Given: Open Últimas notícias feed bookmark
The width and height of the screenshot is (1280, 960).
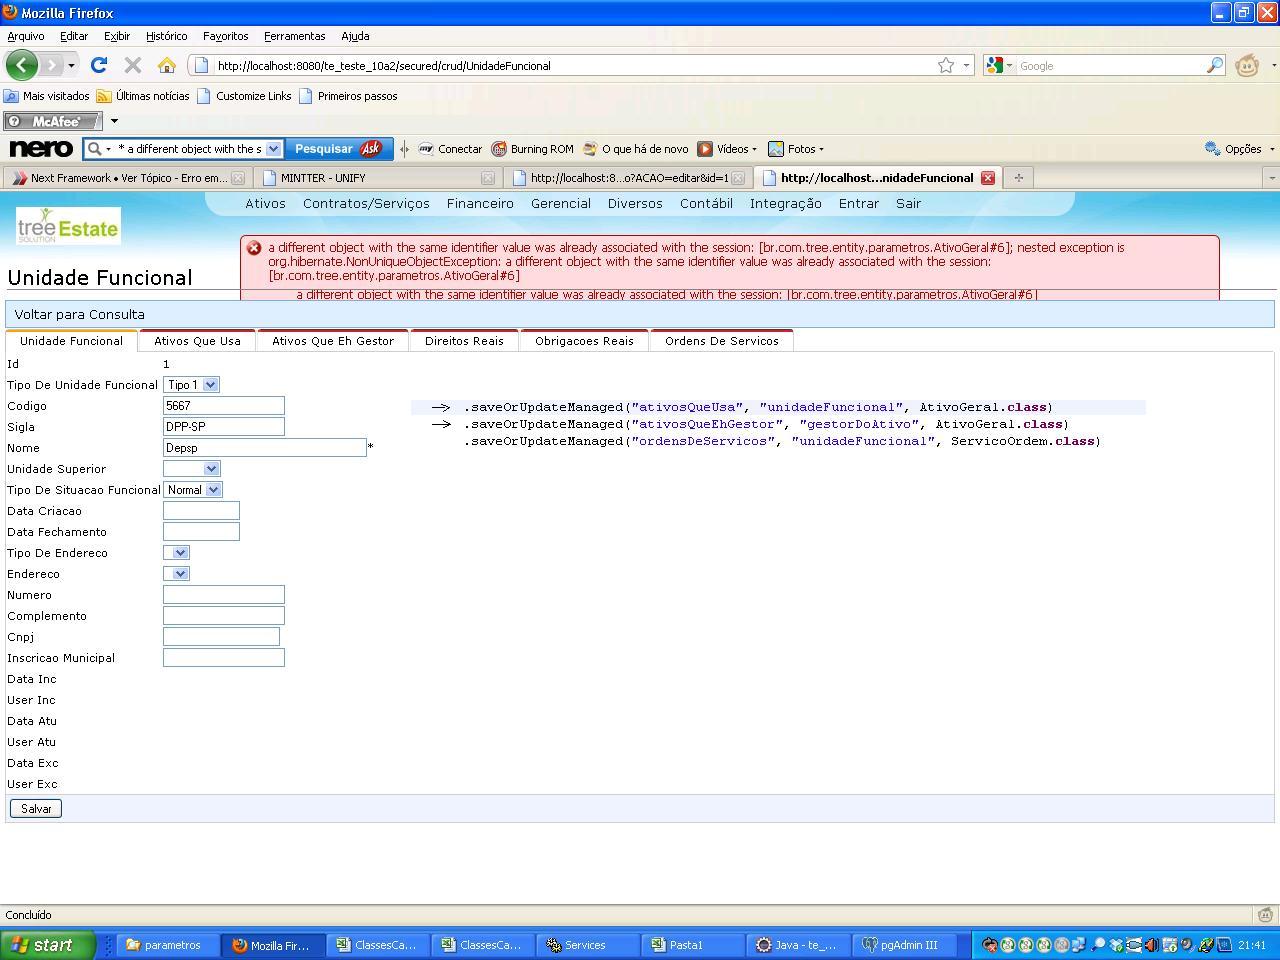Looking at the screenshot, I should click(x=143, y=96).
